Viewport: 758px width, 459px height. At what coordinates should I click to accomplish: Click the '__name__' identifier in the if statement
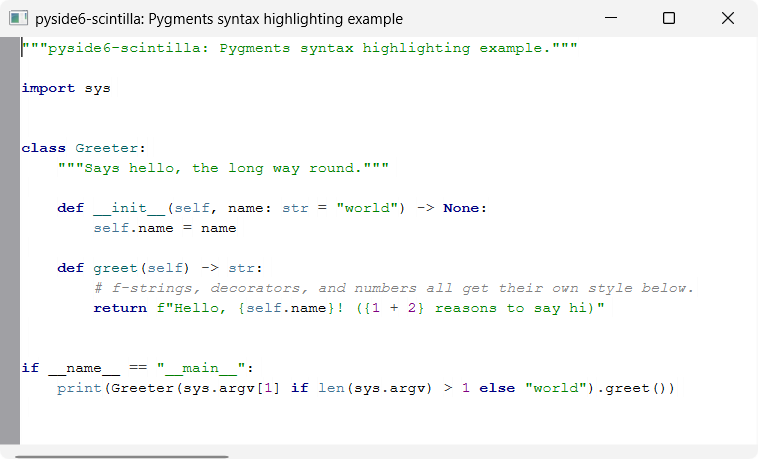tap(84, 369)
